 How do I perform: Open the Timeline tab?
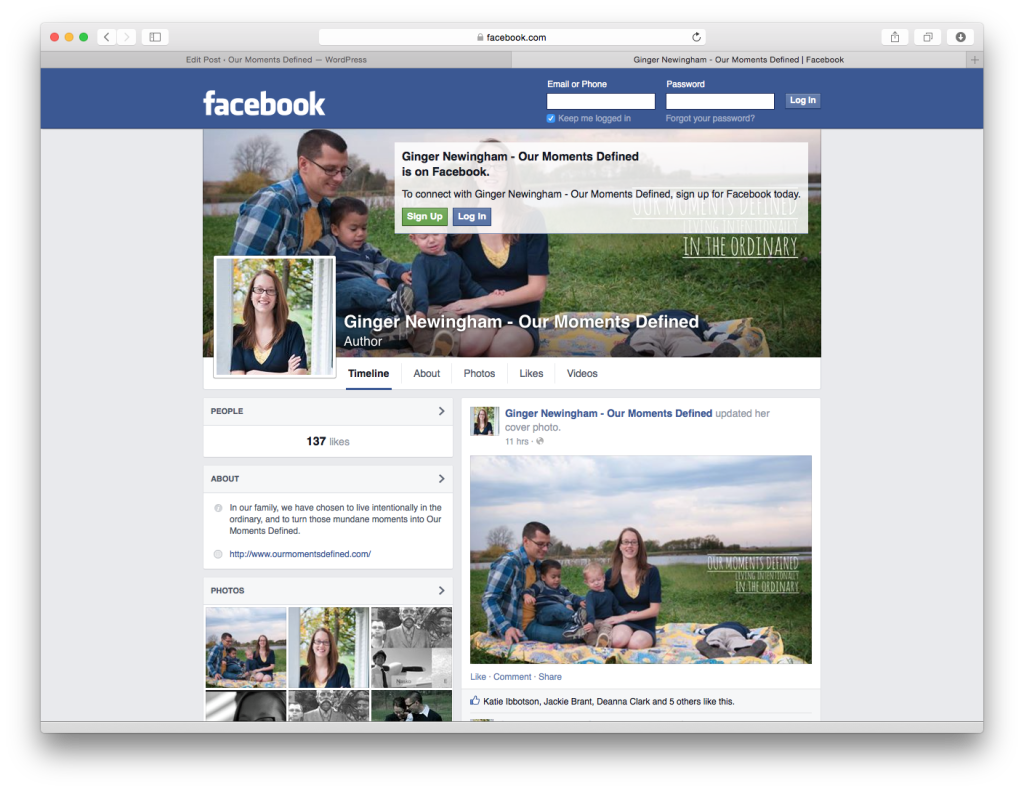click(368, 374)
